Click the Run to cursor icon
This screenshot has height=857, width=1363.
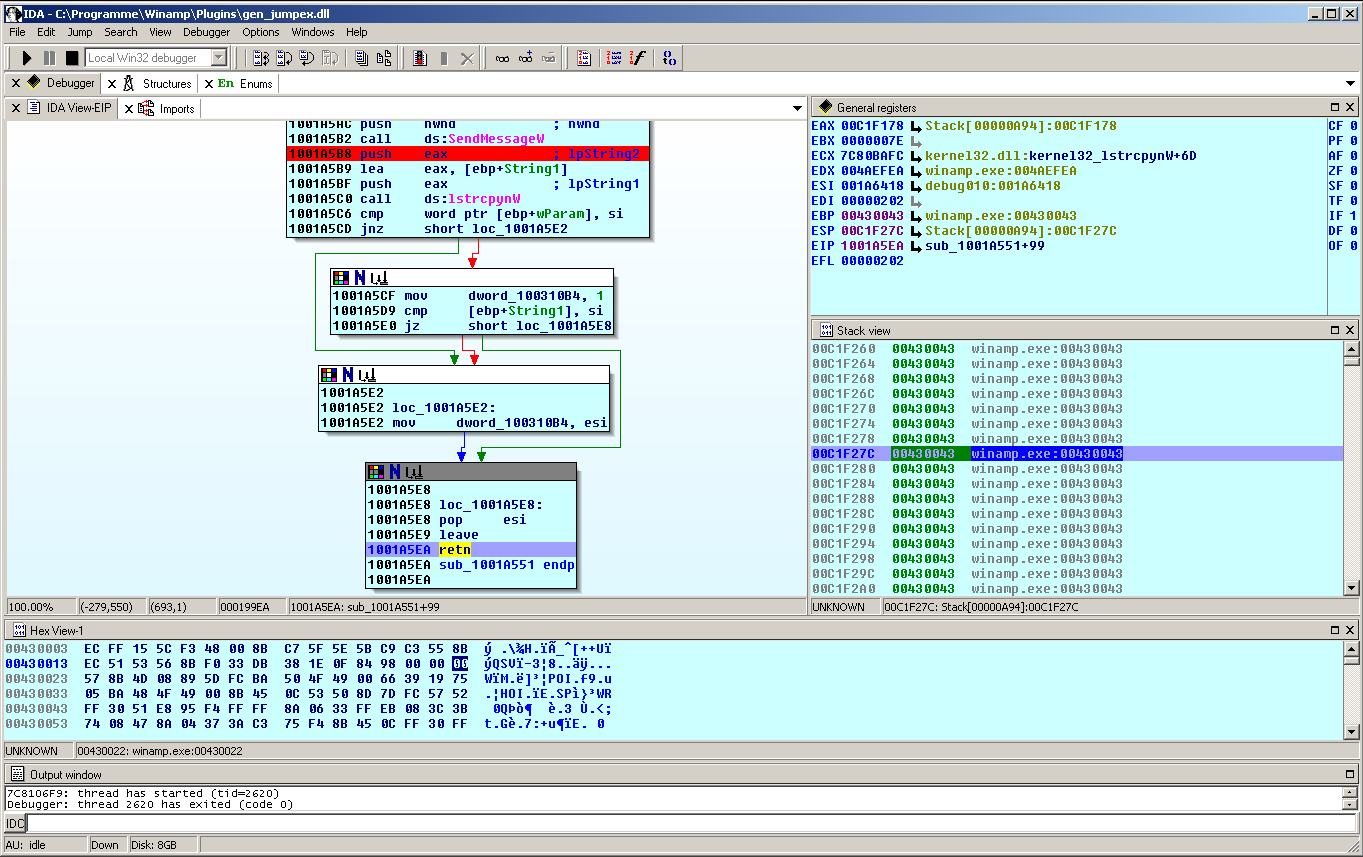pyautogui.click(x=330, y=58)
